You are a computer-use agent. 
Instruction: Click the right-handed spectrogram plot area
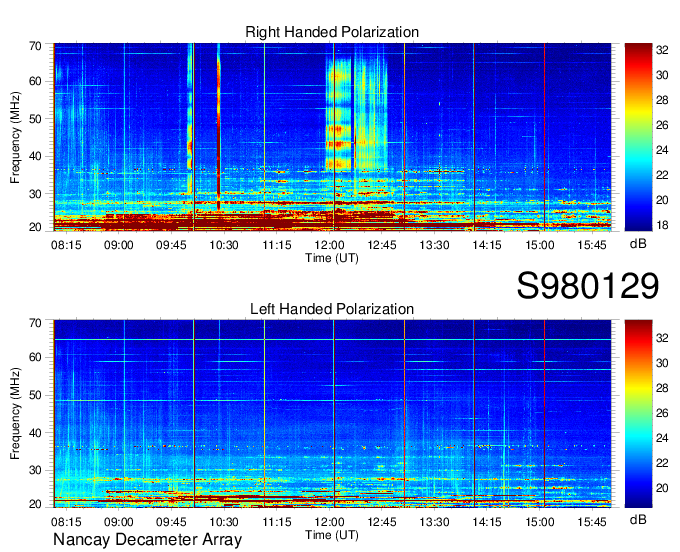(x=332, y=137)
